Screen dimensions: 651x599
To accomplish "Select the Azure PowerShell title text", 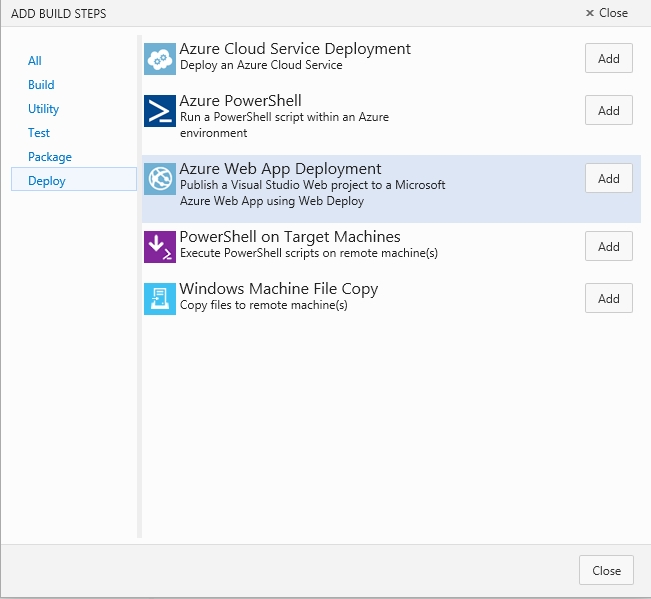I will (x=240, y=101).
